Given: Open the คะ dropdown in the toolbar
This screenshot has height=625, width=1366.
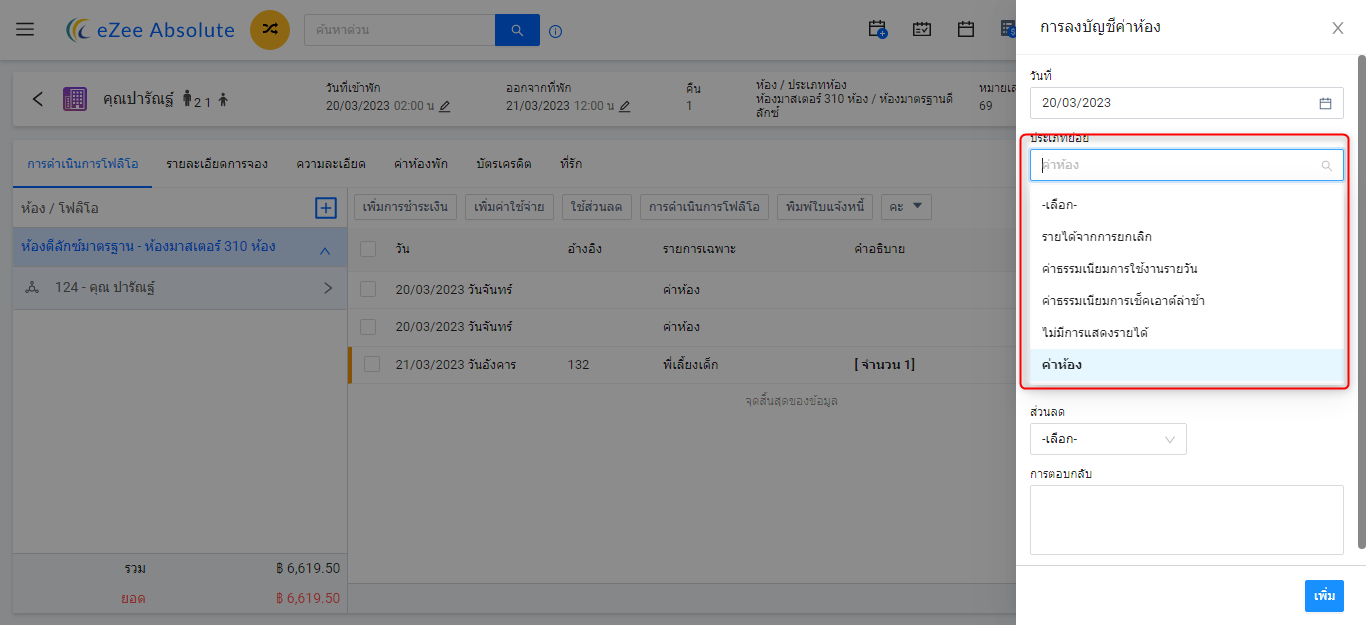Looking at the screenshot, I should 906,207.
